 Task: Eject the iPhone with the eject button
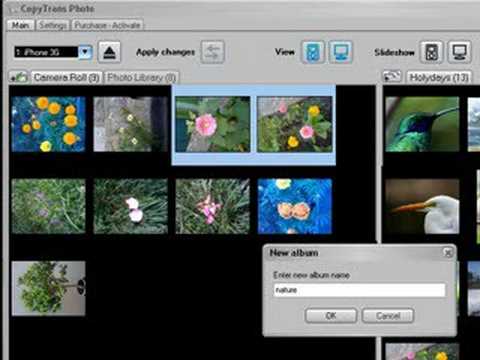coord(109,52)
